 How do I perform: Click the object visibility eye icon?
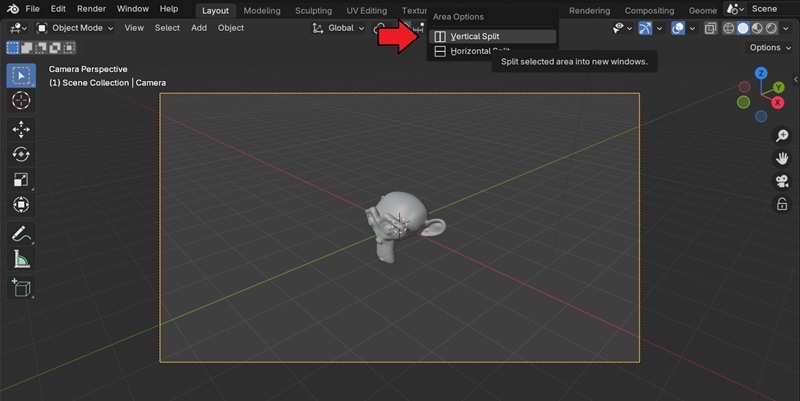pyautogui.click(x=618, y=28)
